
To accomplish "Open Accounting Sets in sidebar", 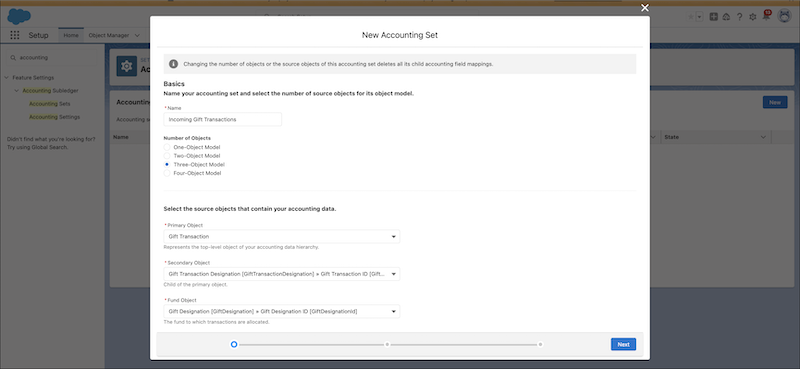I will 49,104.
